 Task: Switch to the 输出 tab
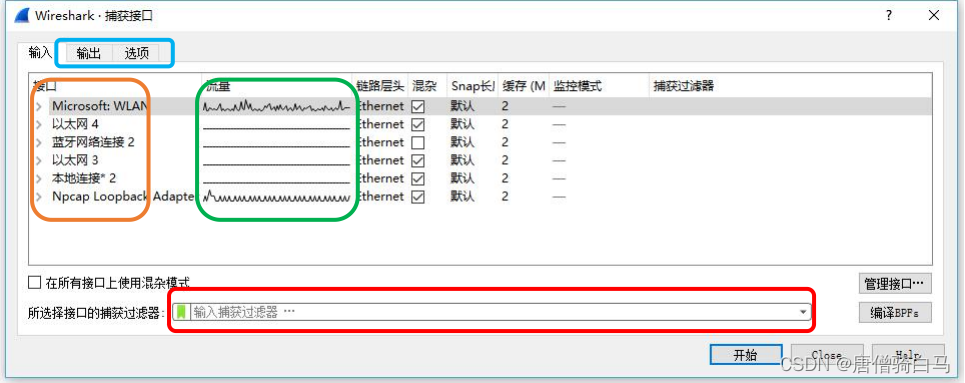89,54
